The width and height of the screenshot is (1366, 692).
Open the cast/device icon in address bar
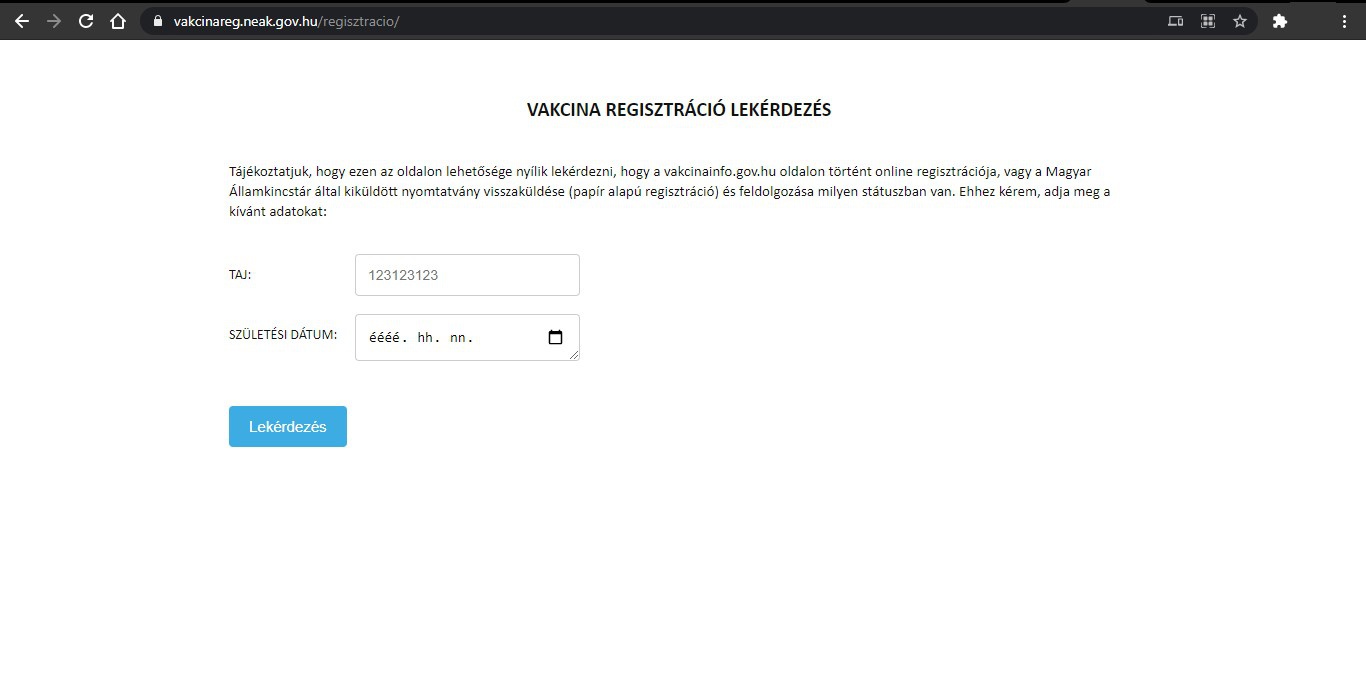(x=1175, y=21)
